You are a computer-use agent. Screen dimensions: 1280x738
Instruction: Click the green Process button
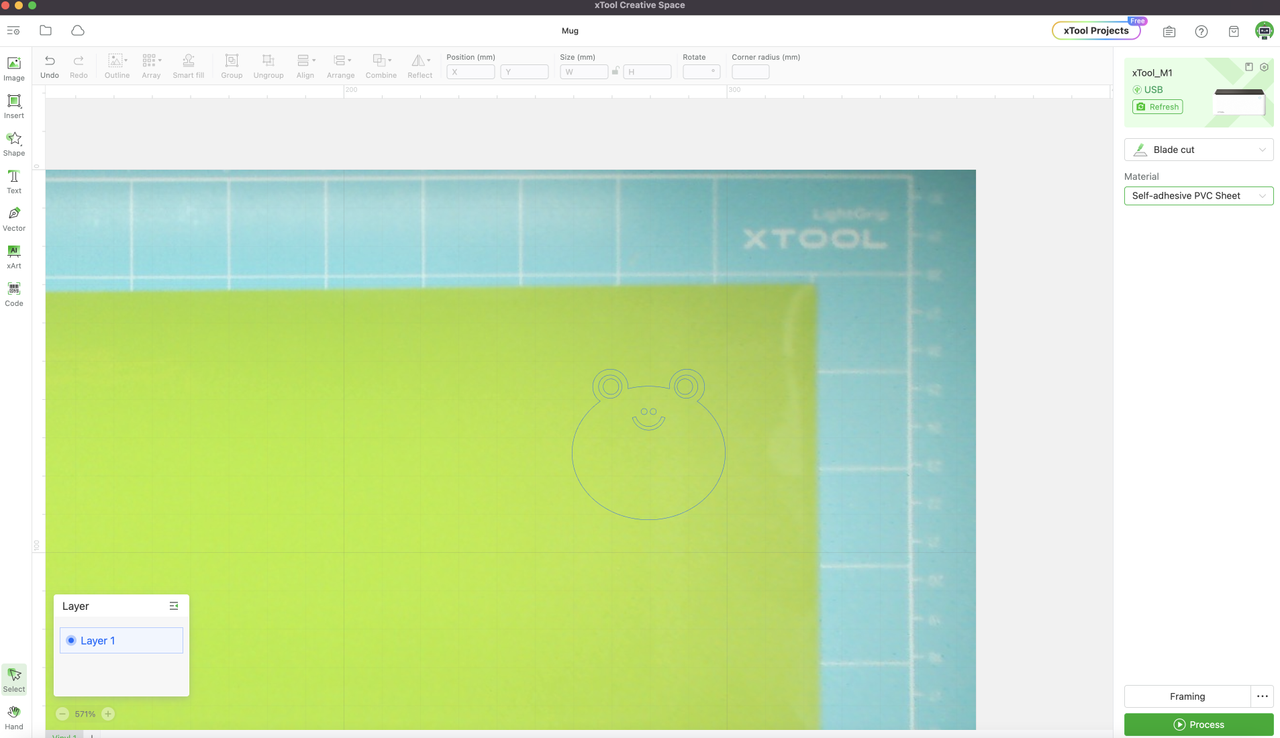tap(1199, 724)
